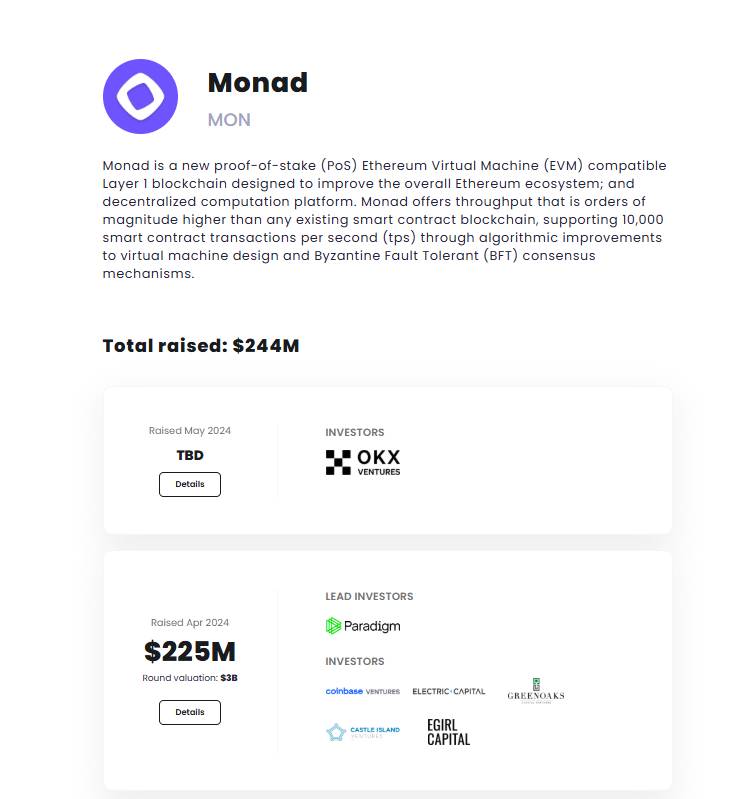The height and width of the screenshot is (799, 734).
Task: Click the Raised Apr 2024 label
Action: coord(190,623)
